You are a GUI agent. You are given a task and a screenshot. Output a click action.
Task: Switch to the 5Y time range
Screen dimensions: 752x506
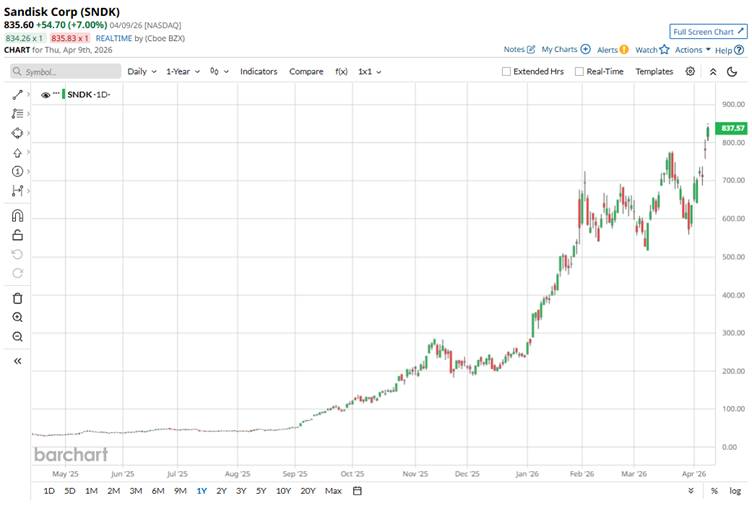click(x=261, y=491)
